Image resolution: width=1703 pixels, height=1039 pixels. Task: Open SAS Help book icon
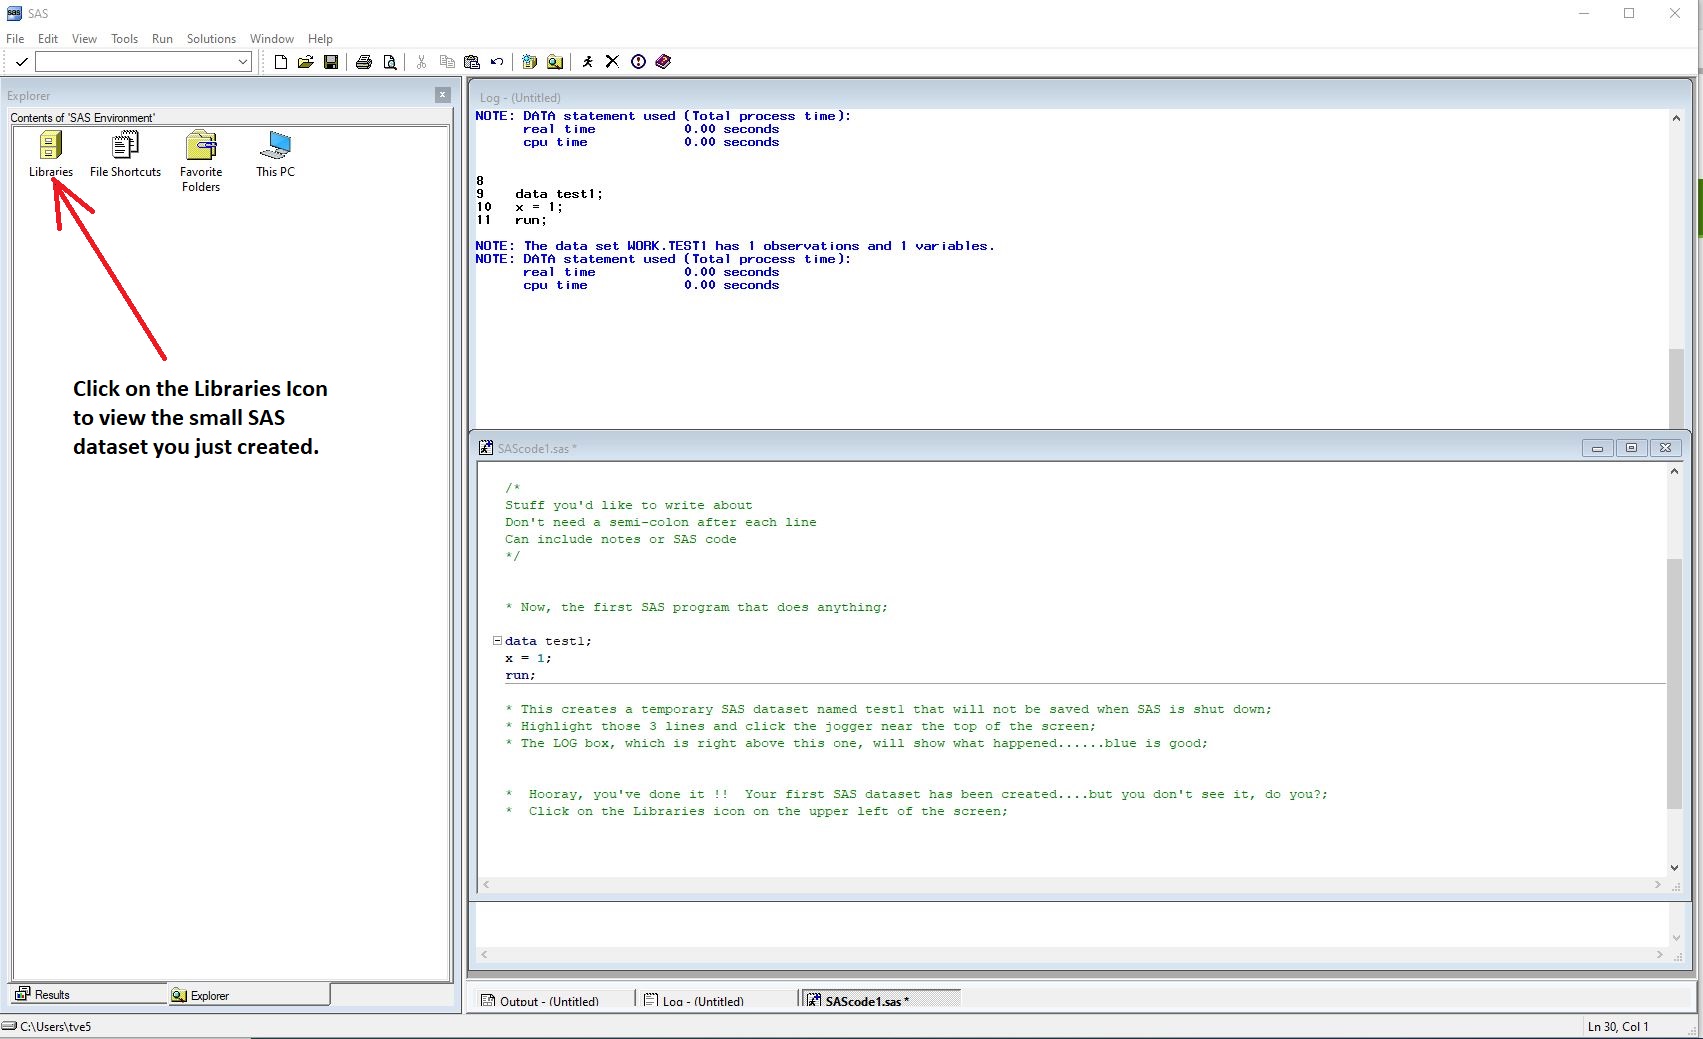click(663, 62)
